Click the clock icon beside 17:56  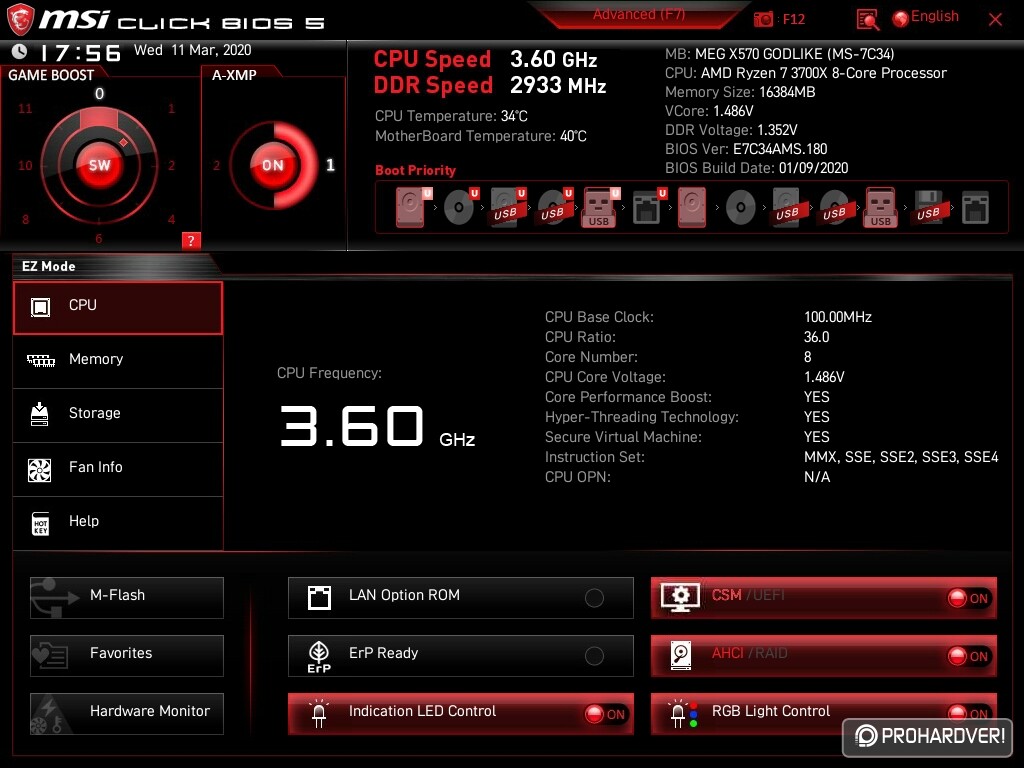click(20, 51)
